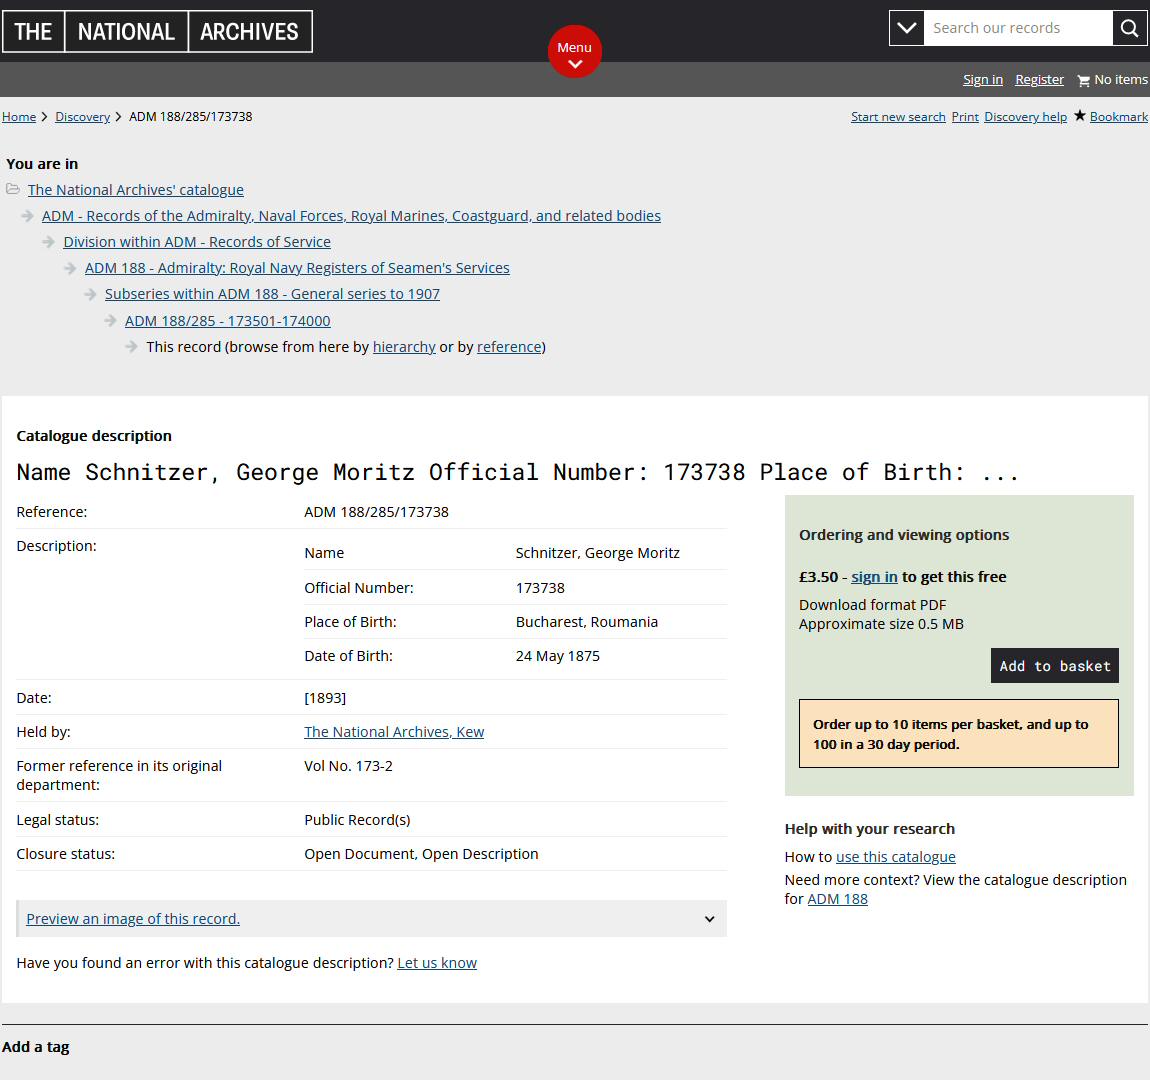1150x1080 pixels.
Task: Click the preview panel chevron arrow
Action: tap(709, 919)
